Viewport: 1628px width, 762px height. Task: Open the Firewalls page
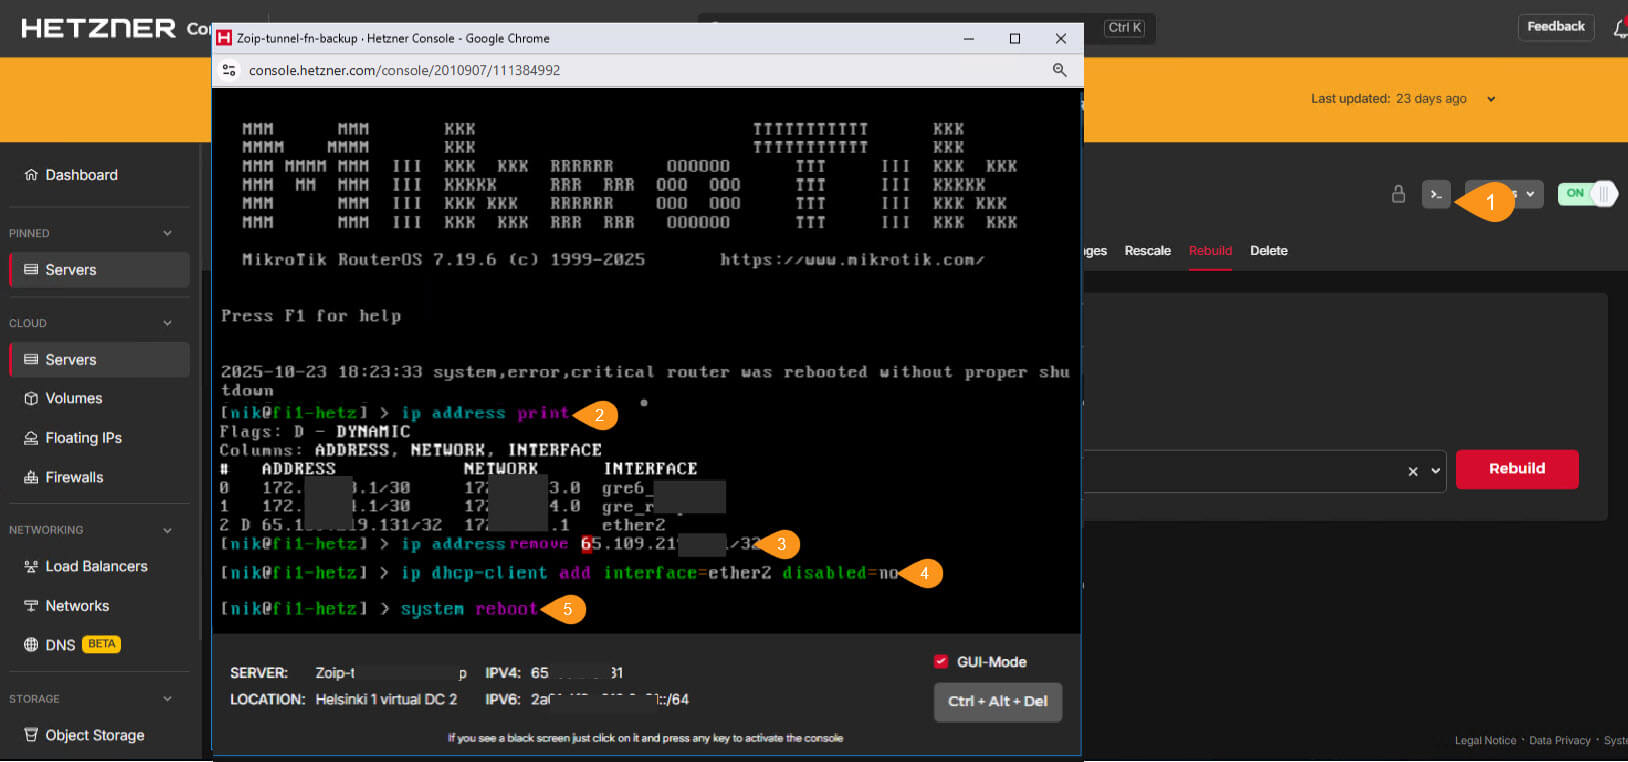pos(63,477)
